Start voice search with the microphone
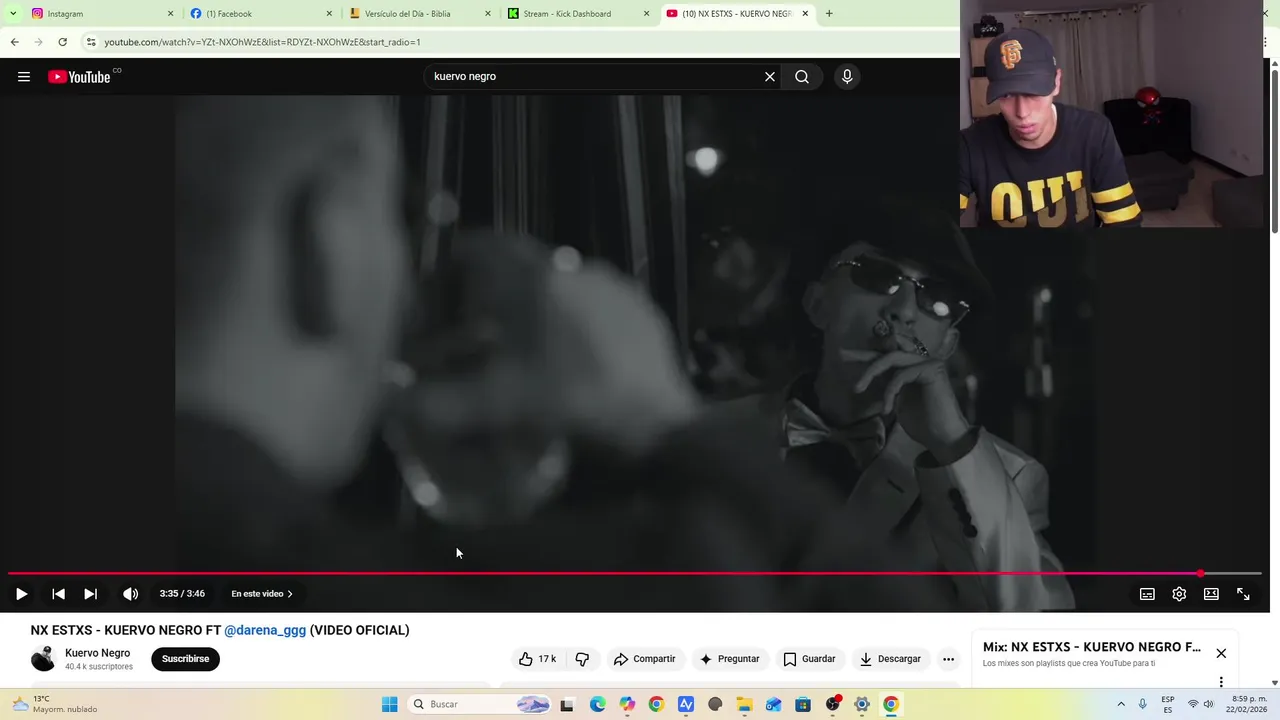This screenshot has width=1280, height=720. coord(847,77)
